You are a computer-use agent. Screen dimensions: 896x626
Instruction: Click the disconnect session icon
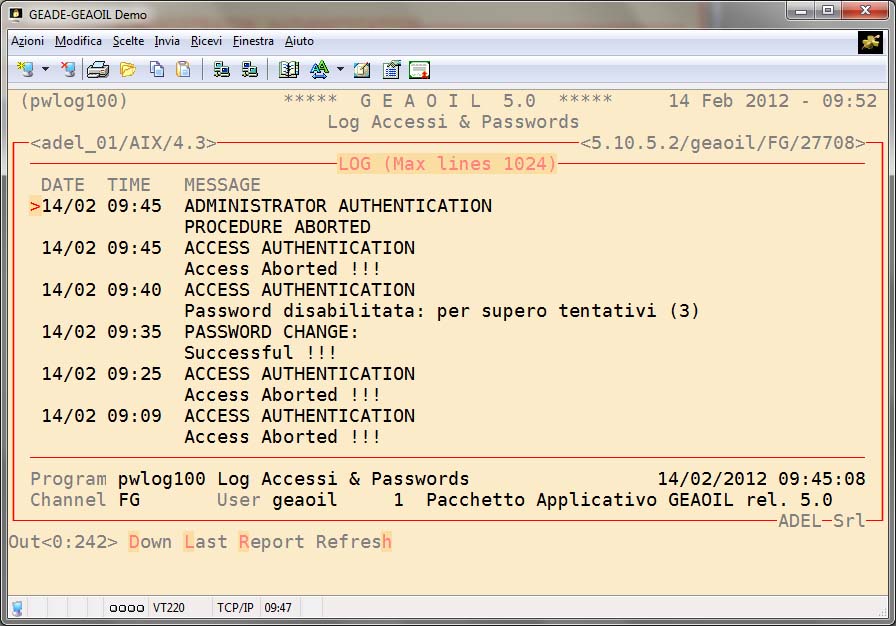coord(67,70)
